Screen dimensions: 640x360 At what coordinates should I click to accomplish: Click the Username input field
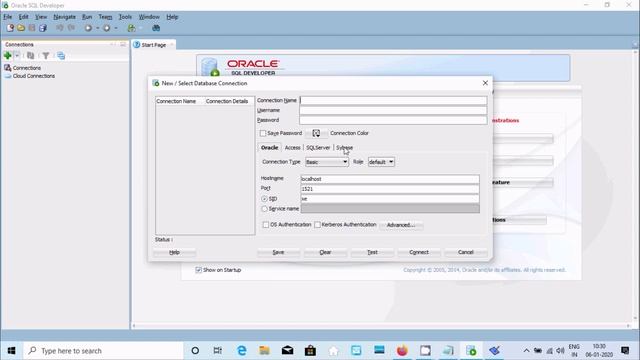point(393,110)
